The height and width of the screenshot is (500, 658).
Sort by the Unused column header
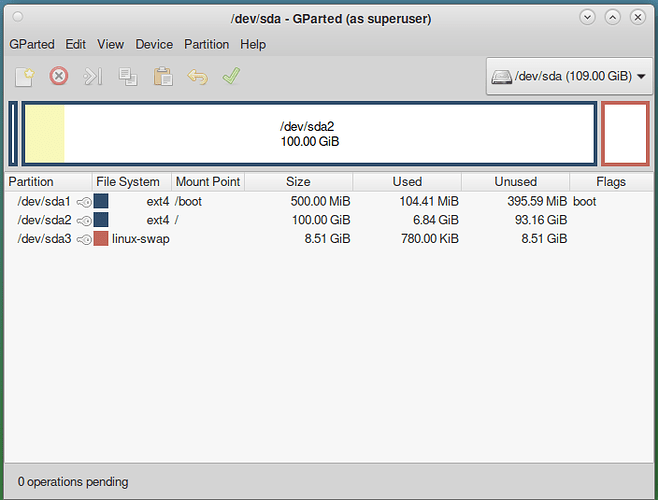click(515, 182)
